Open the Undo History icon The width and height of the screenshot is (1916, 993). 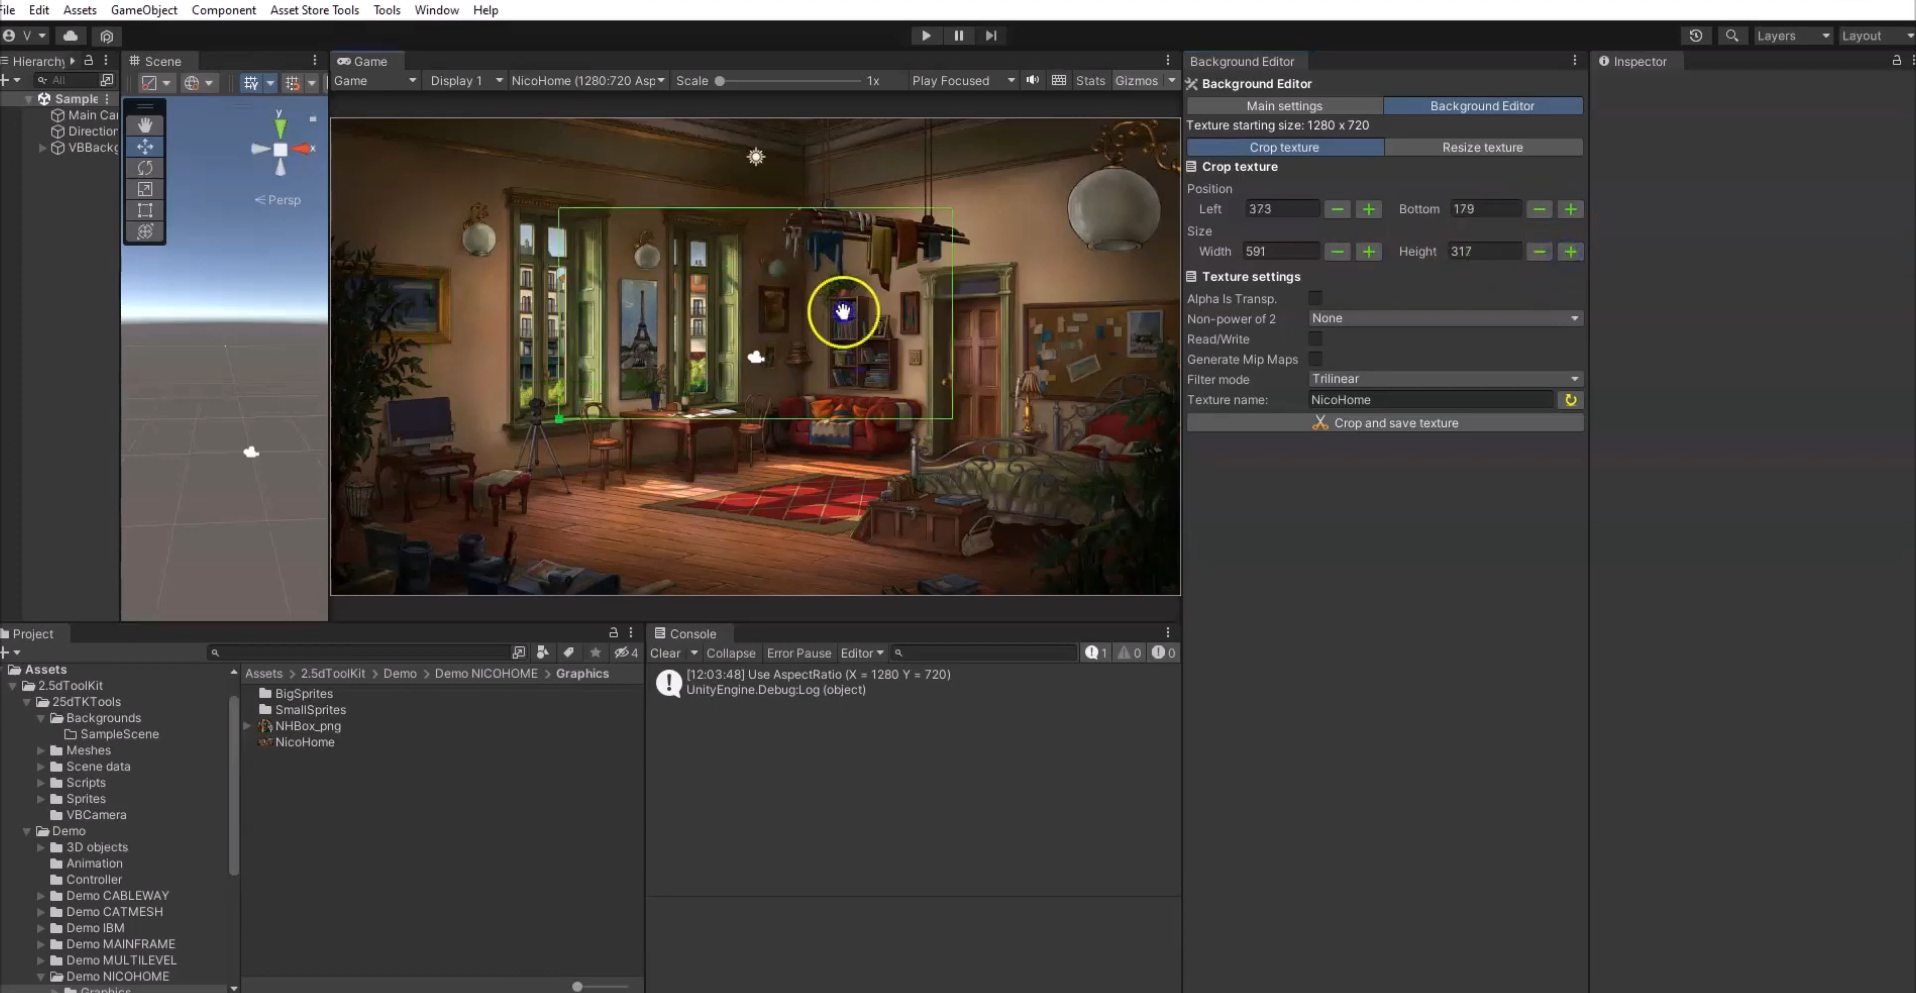[x=1696, y=36]
